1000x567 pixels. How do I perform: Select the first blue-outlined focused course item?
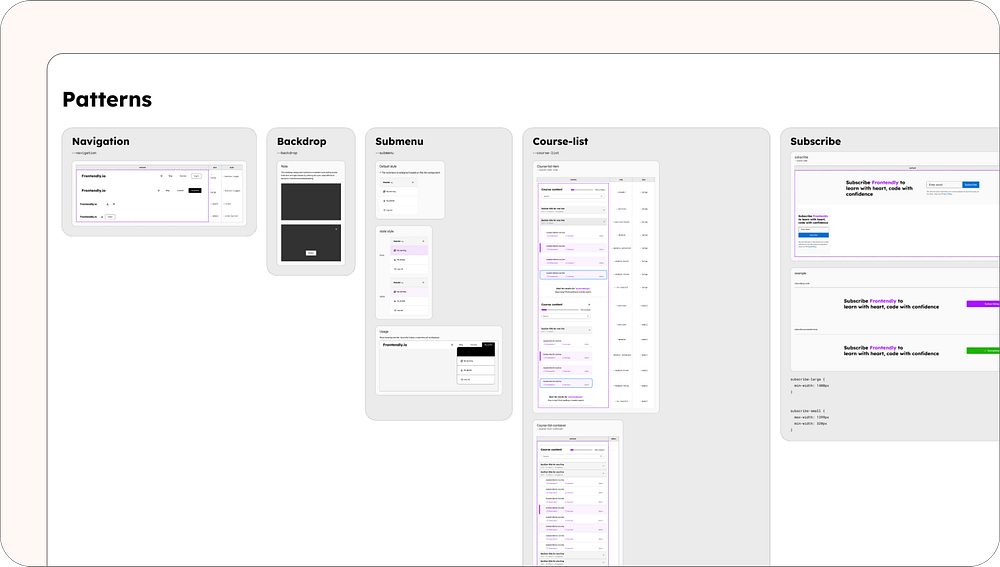573,275
